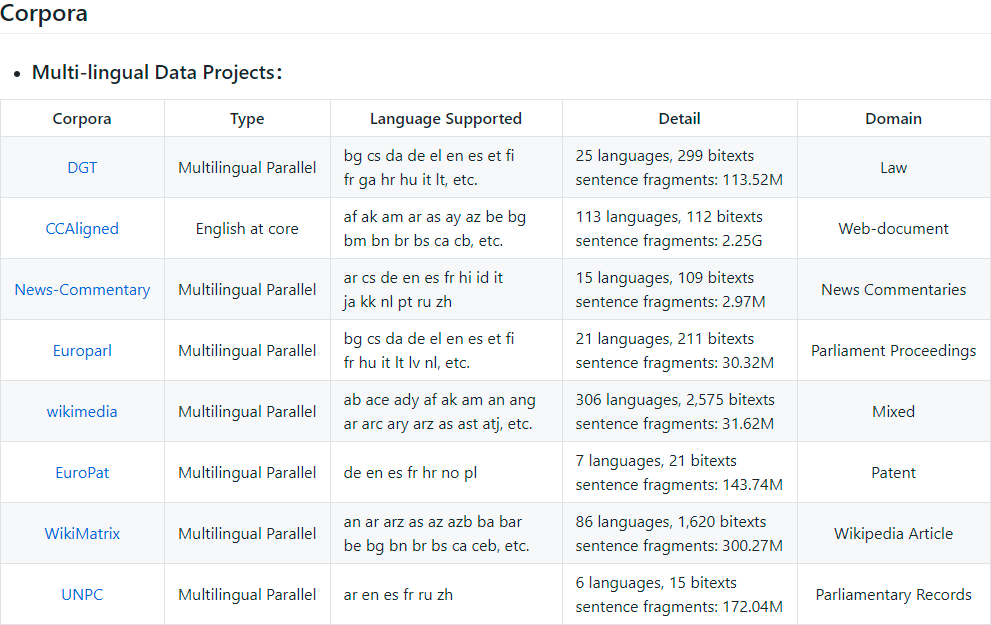
Task: Go to the WikiMatrix link
Action: [82, 533]
